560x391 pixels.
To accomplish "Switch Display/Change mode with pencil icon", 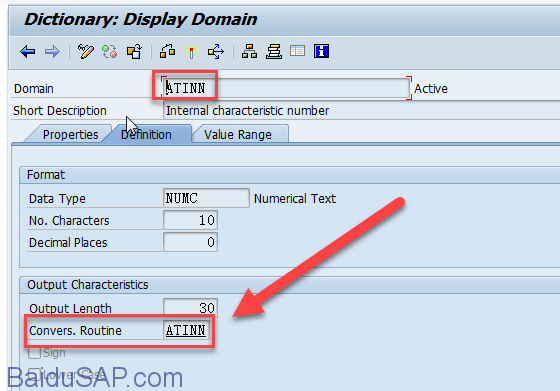I will pyautogui.click(x=85, y=52).
